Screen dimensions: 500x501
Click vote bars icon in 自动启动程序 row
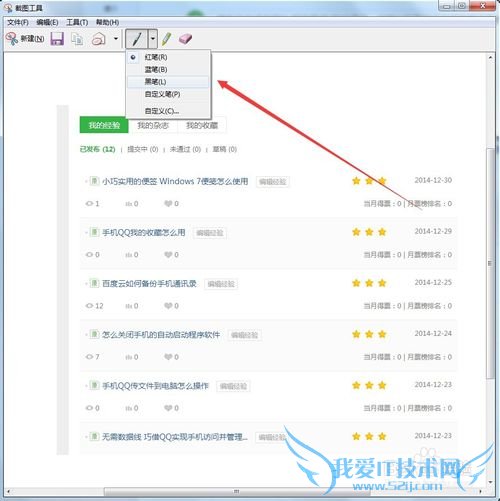(129, 357)
